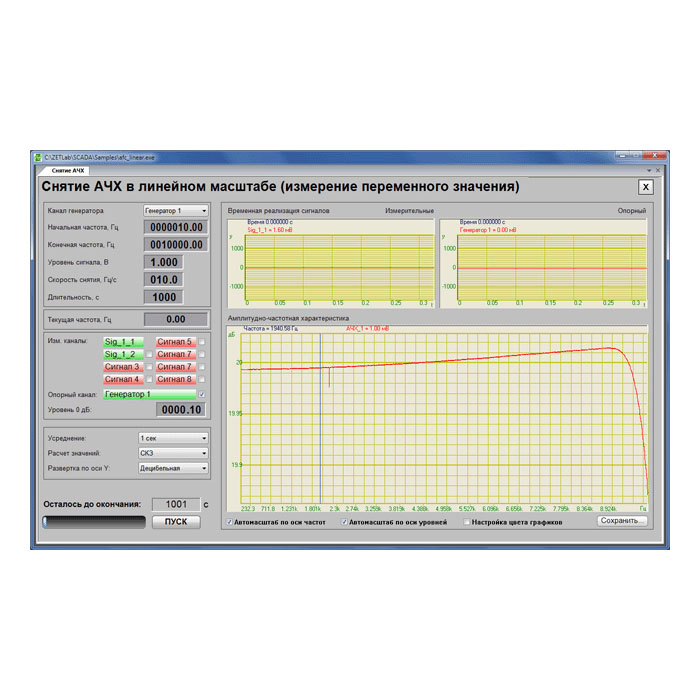Uncheck the Опорный канал Генератор 1 checkbox

[x=202, y=395]
